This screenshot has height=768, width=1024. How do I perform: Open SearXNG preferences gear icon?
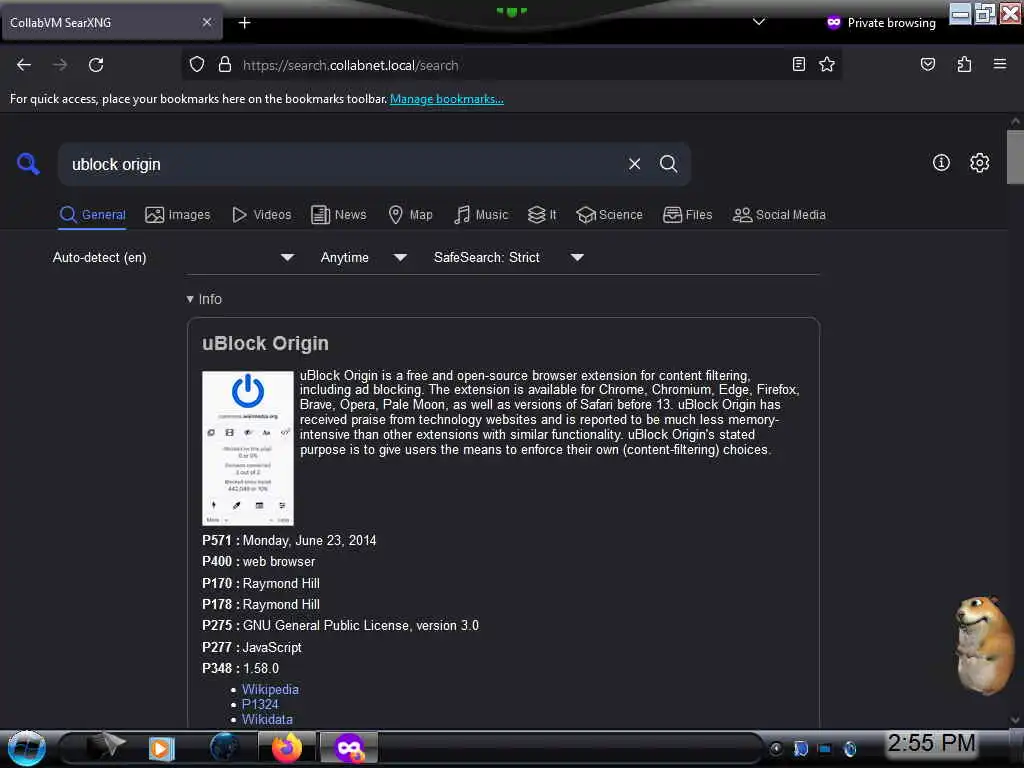pyautogui.click(x=979, y=163)
